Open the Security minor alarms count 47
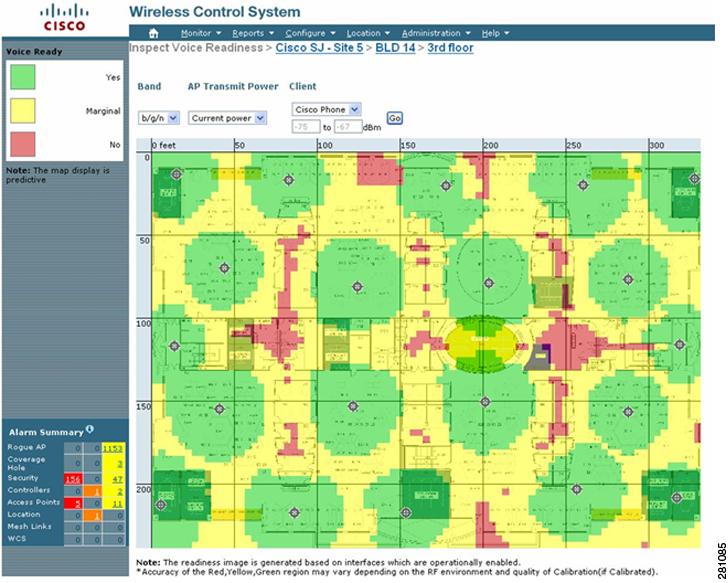Viewport: 728px width, 583px height. click(117, 479)
